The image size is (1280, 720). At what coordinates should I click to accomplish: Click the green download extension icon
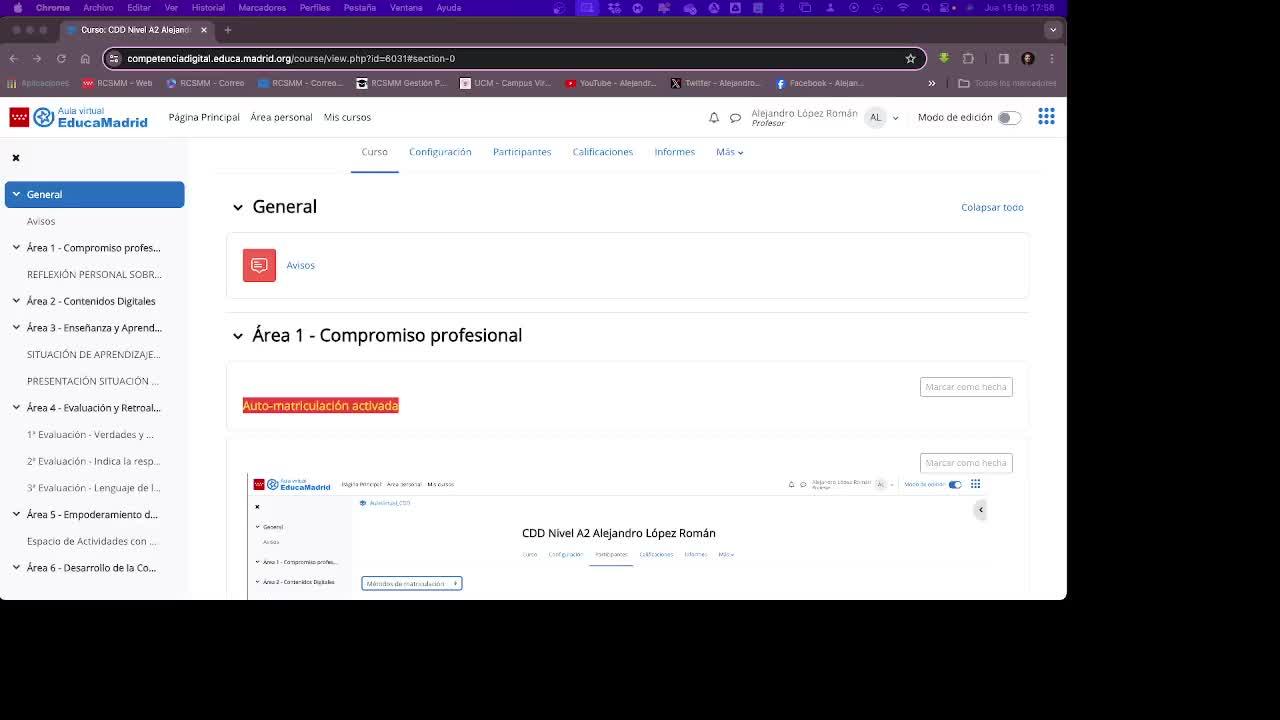[x=943, y=58]
